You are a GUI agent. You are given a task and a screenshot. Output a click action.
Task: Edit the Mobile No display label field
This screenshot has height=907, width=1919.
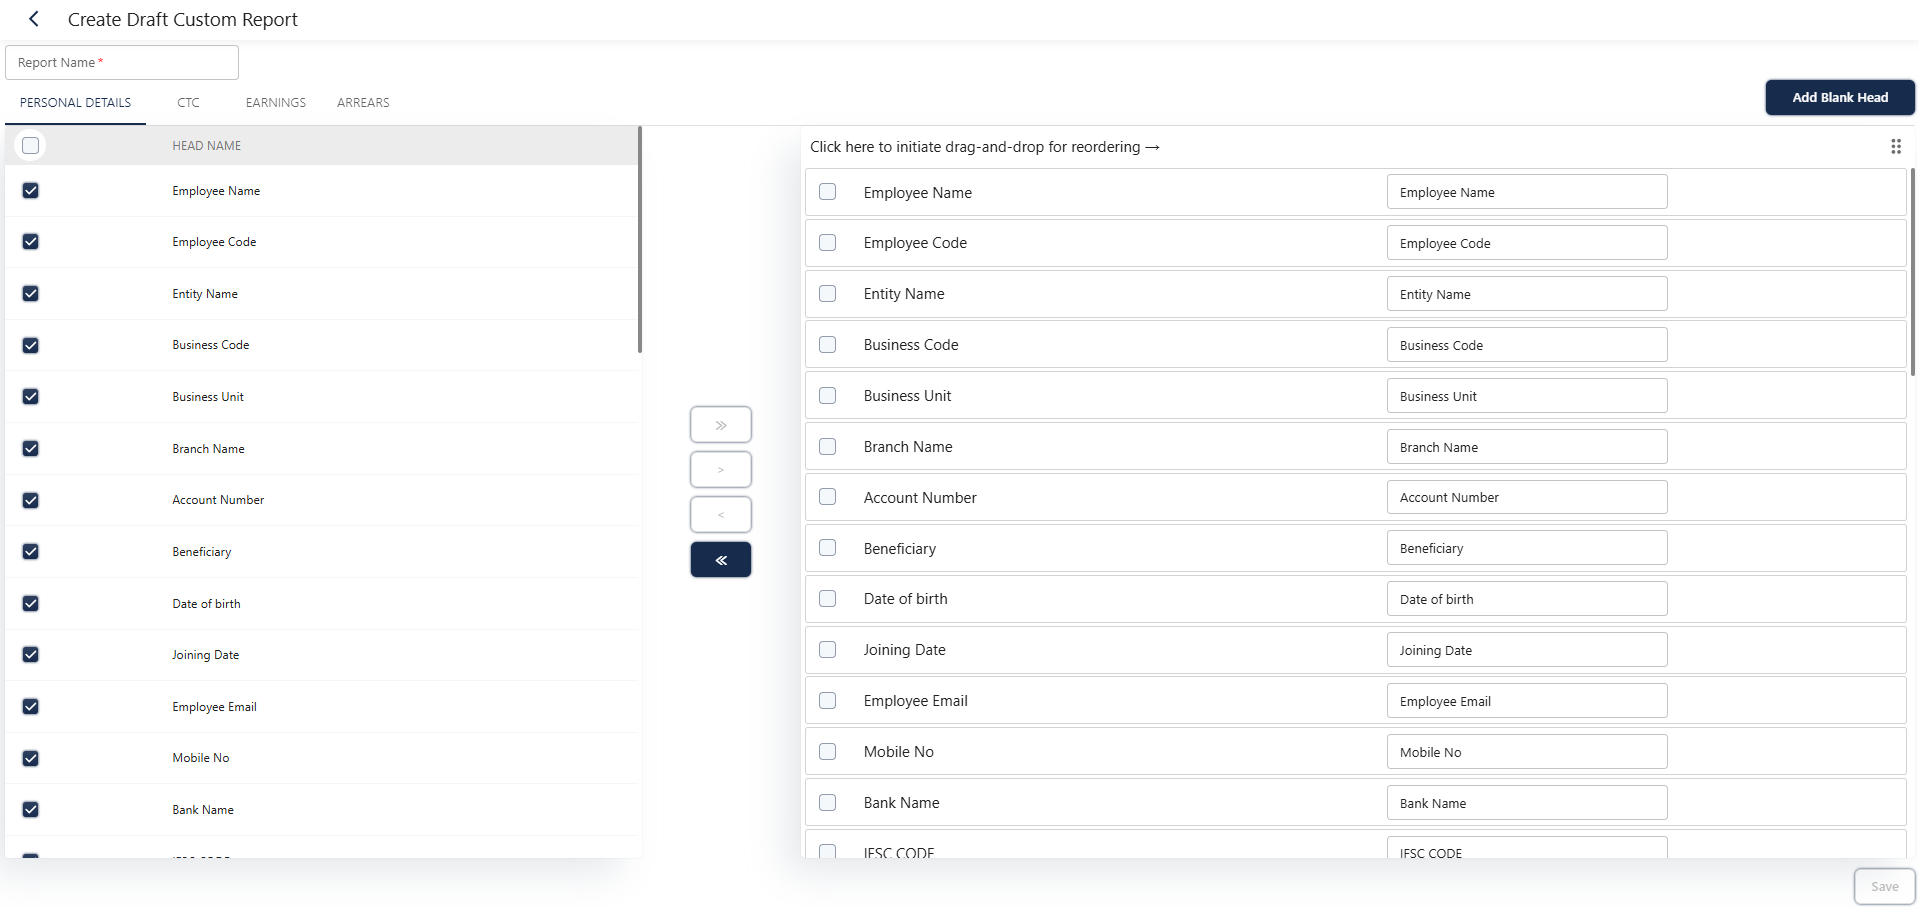tap(1527, 752)
